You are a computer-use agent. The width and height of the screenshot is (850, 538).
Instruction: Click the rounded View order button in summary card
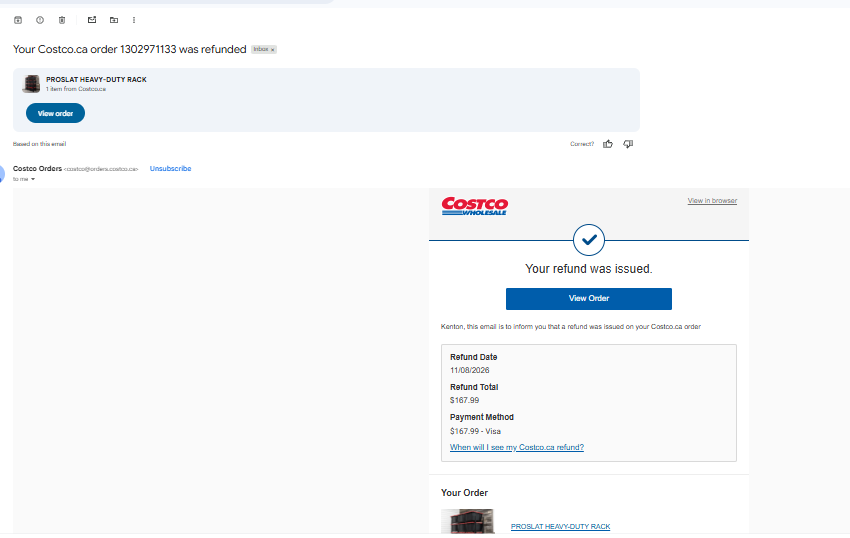[x=55, y=113]
